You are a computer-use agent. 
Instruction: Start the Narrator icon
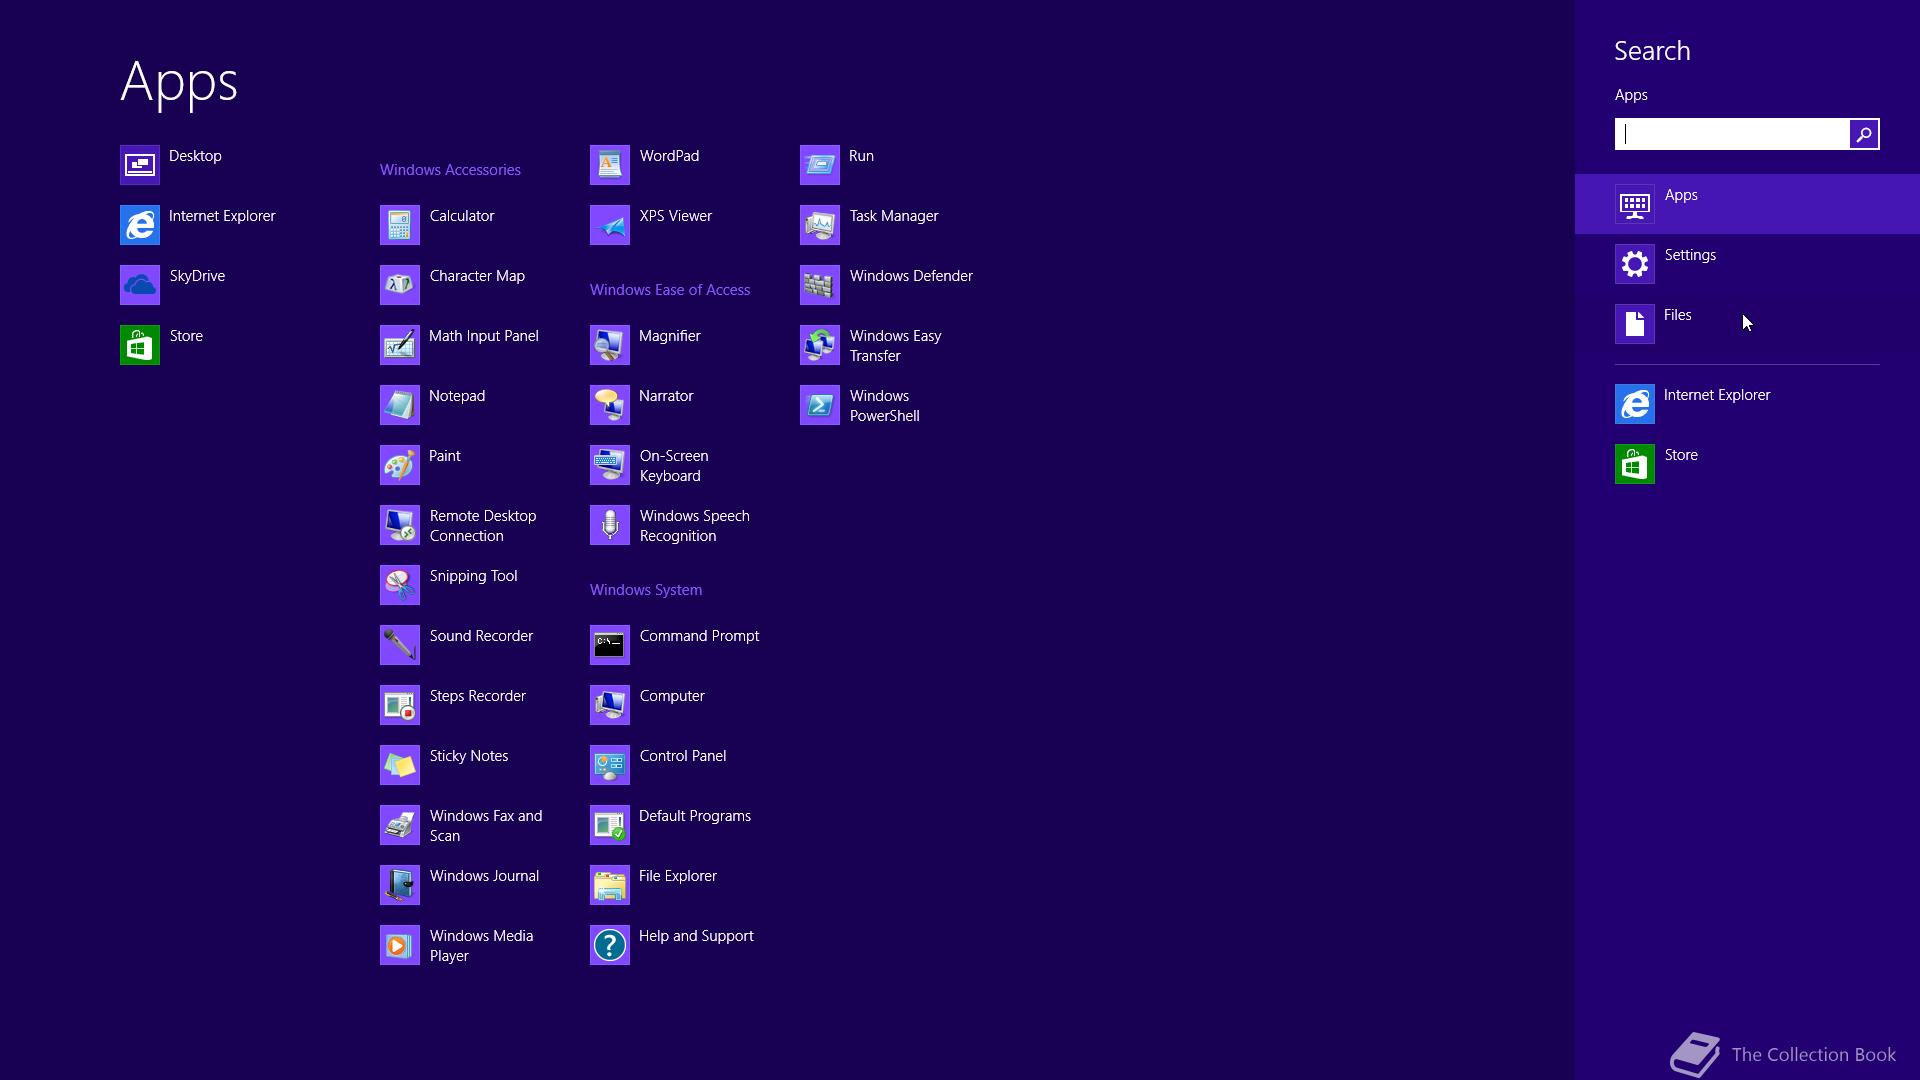click(610, 405)
